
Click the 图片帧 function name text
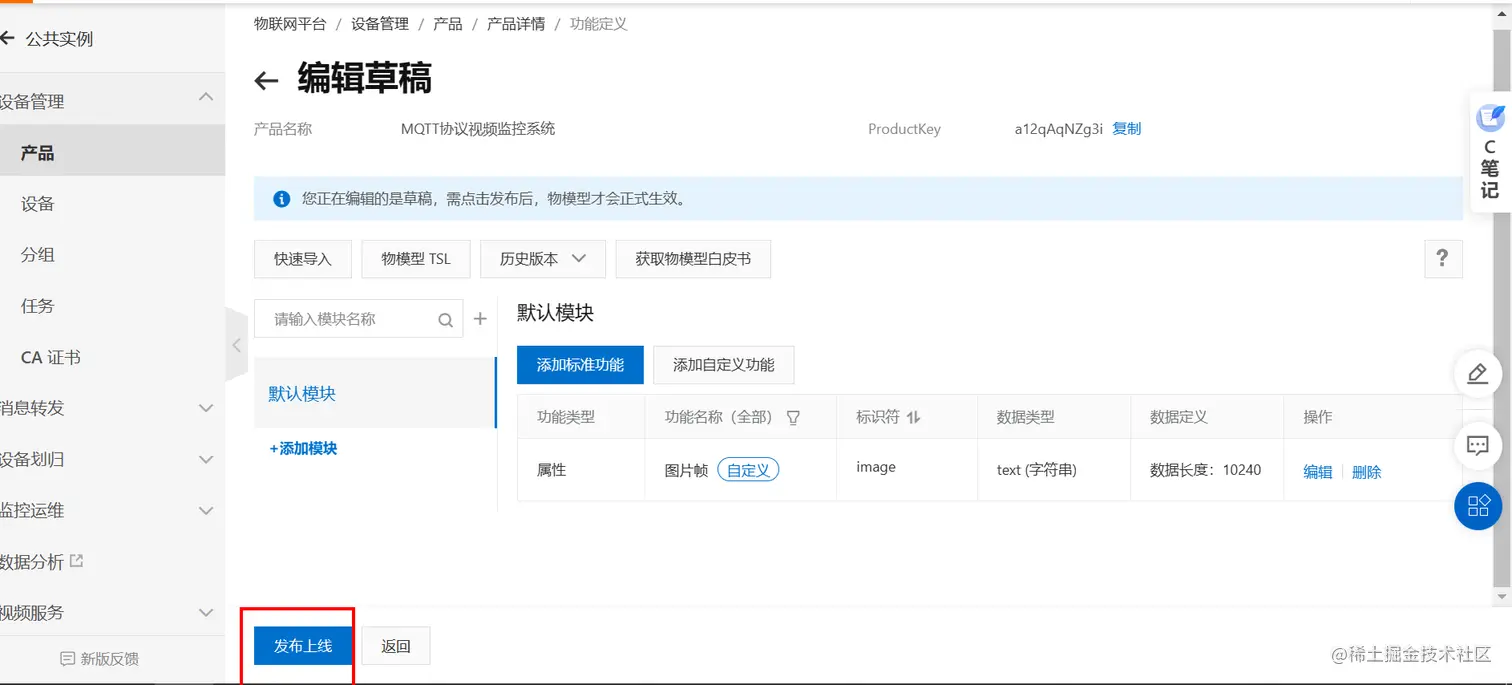pyautogui.click(x=686, y=470)
